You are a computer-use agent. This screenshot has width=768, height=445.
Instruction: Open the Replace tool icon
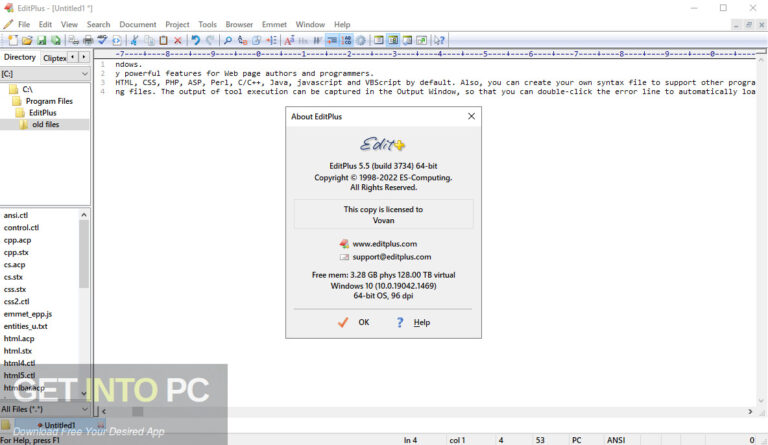click(242, 40)
